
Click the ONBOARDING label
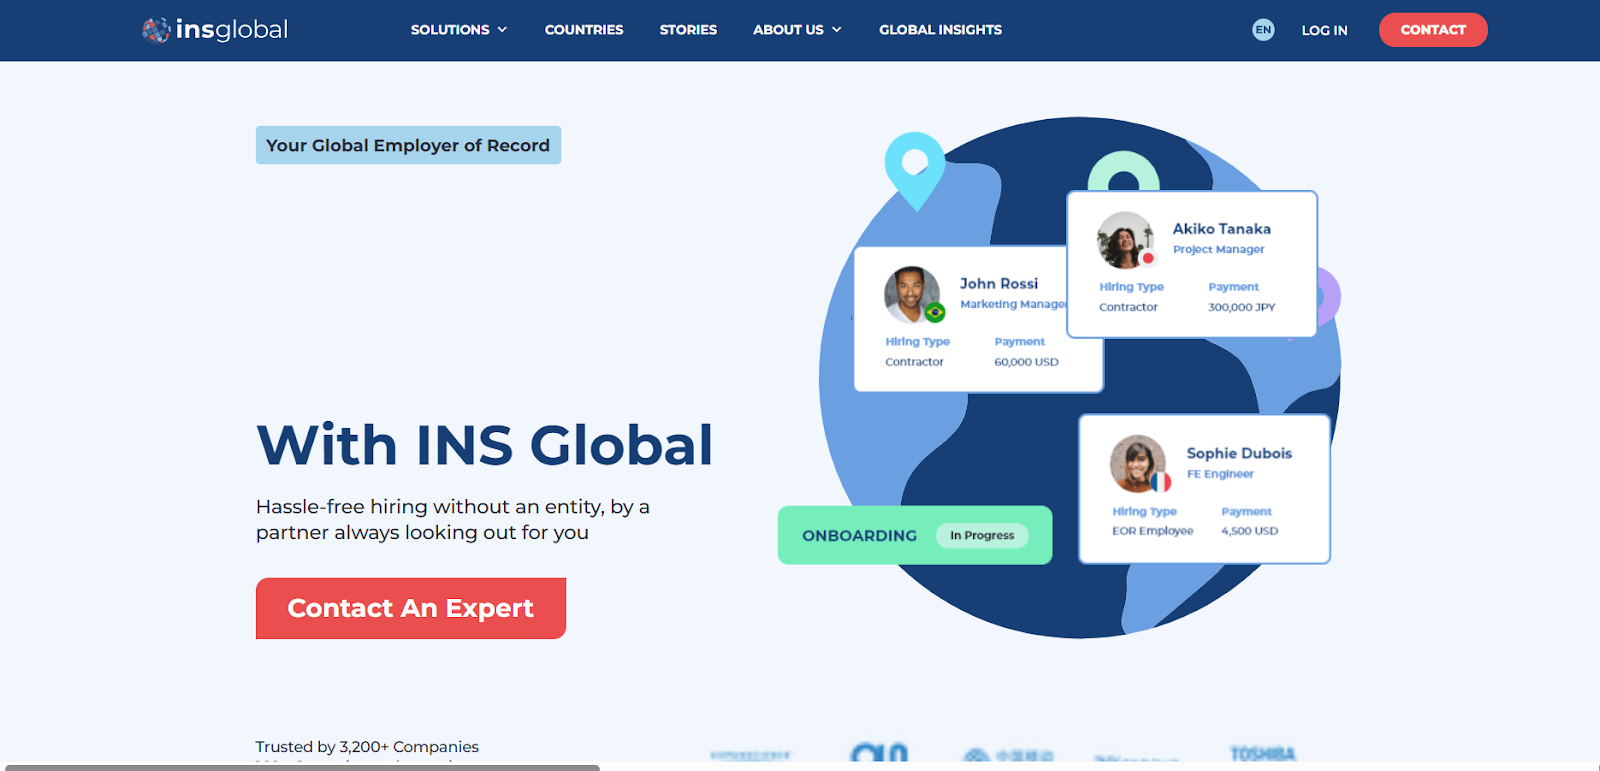[860, 535]
